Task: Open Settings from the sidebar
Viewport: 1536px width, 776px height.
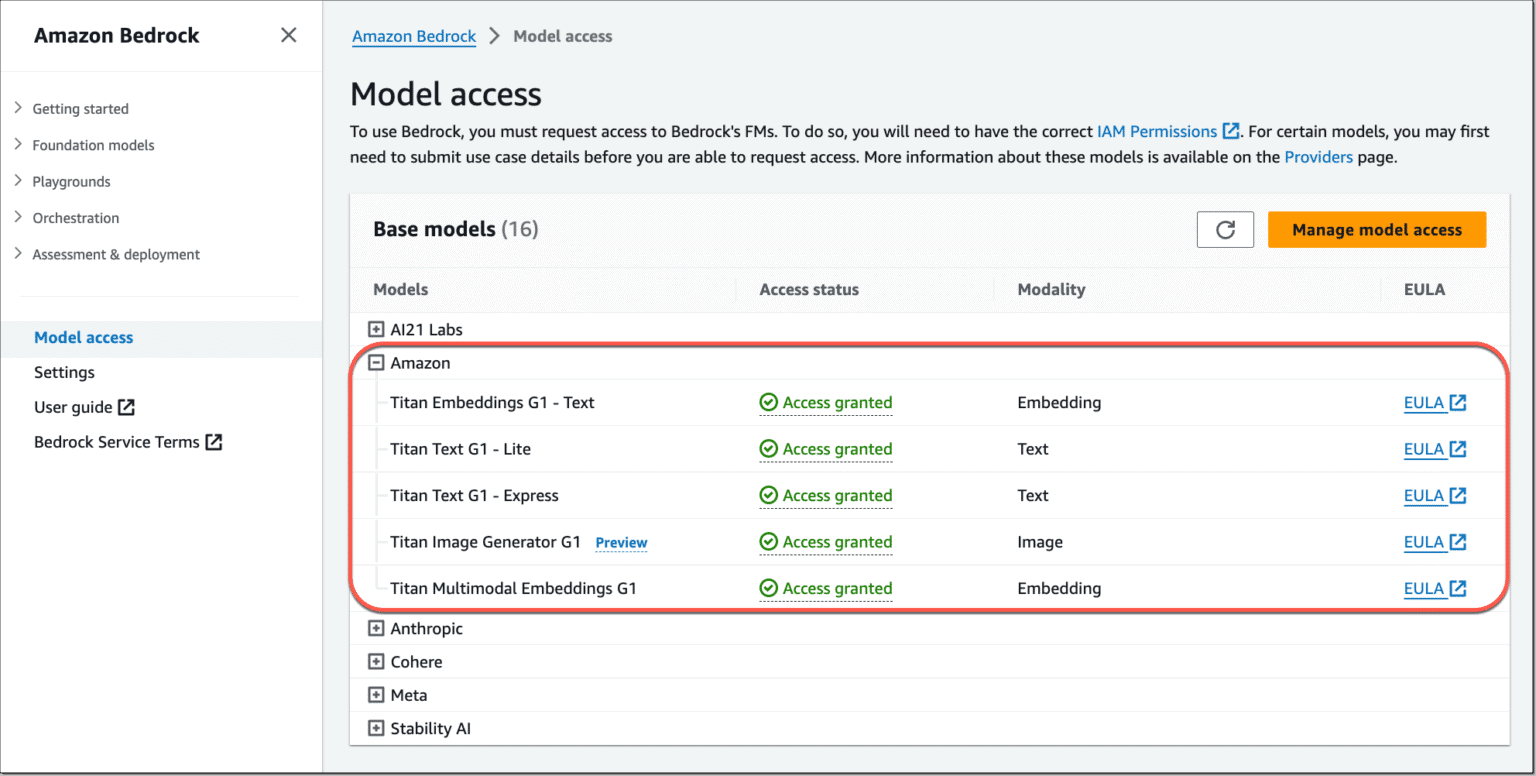Action: tap(64, 371)
